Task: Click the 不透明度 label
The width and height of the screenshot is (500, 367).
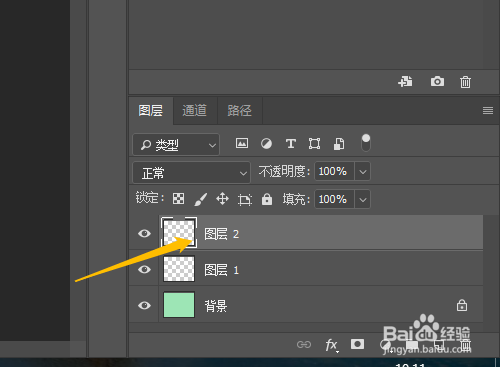Action: (284, 172)
